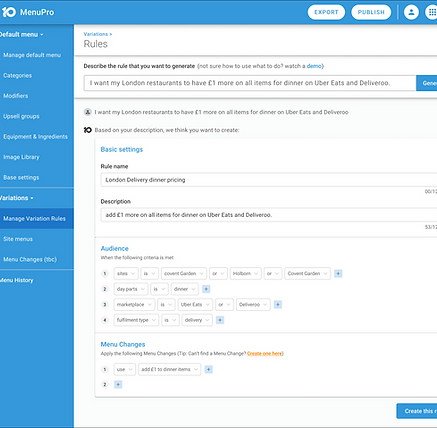Open first 'or' connector in sites row

[218, 274]
